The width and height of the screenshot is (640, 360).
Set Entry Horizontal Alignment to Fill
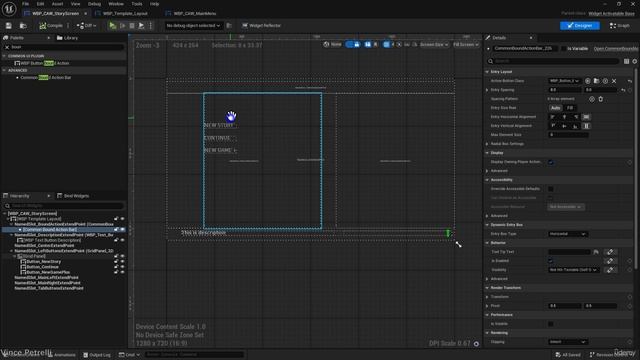click(586, 117)
